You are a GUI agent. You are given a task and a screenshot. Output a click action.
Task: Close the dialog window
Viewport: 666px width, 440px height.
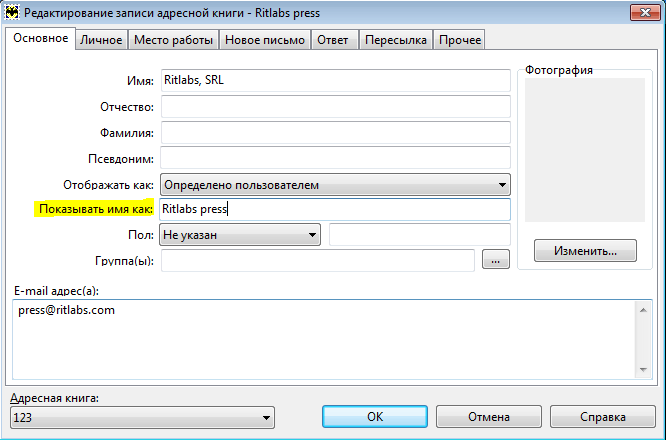pos(645,12)
